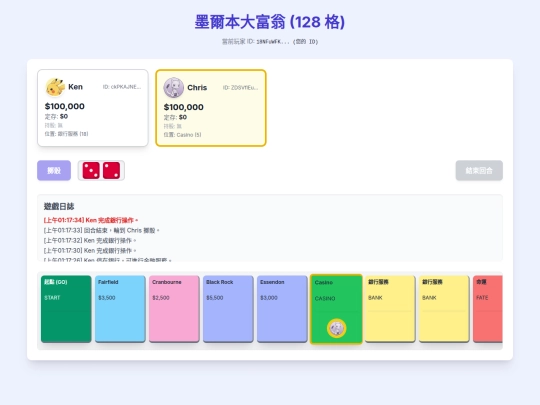The height and width of the screenshot is (405, 540).
Task: Click the Fairfield $3,500 tile
Action: click(x=120, y=309)
